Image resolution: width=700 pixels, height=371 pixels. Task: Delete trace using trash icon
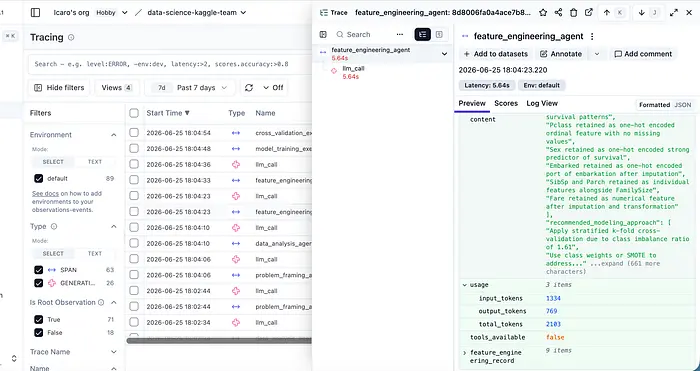[x=574, y=13]
